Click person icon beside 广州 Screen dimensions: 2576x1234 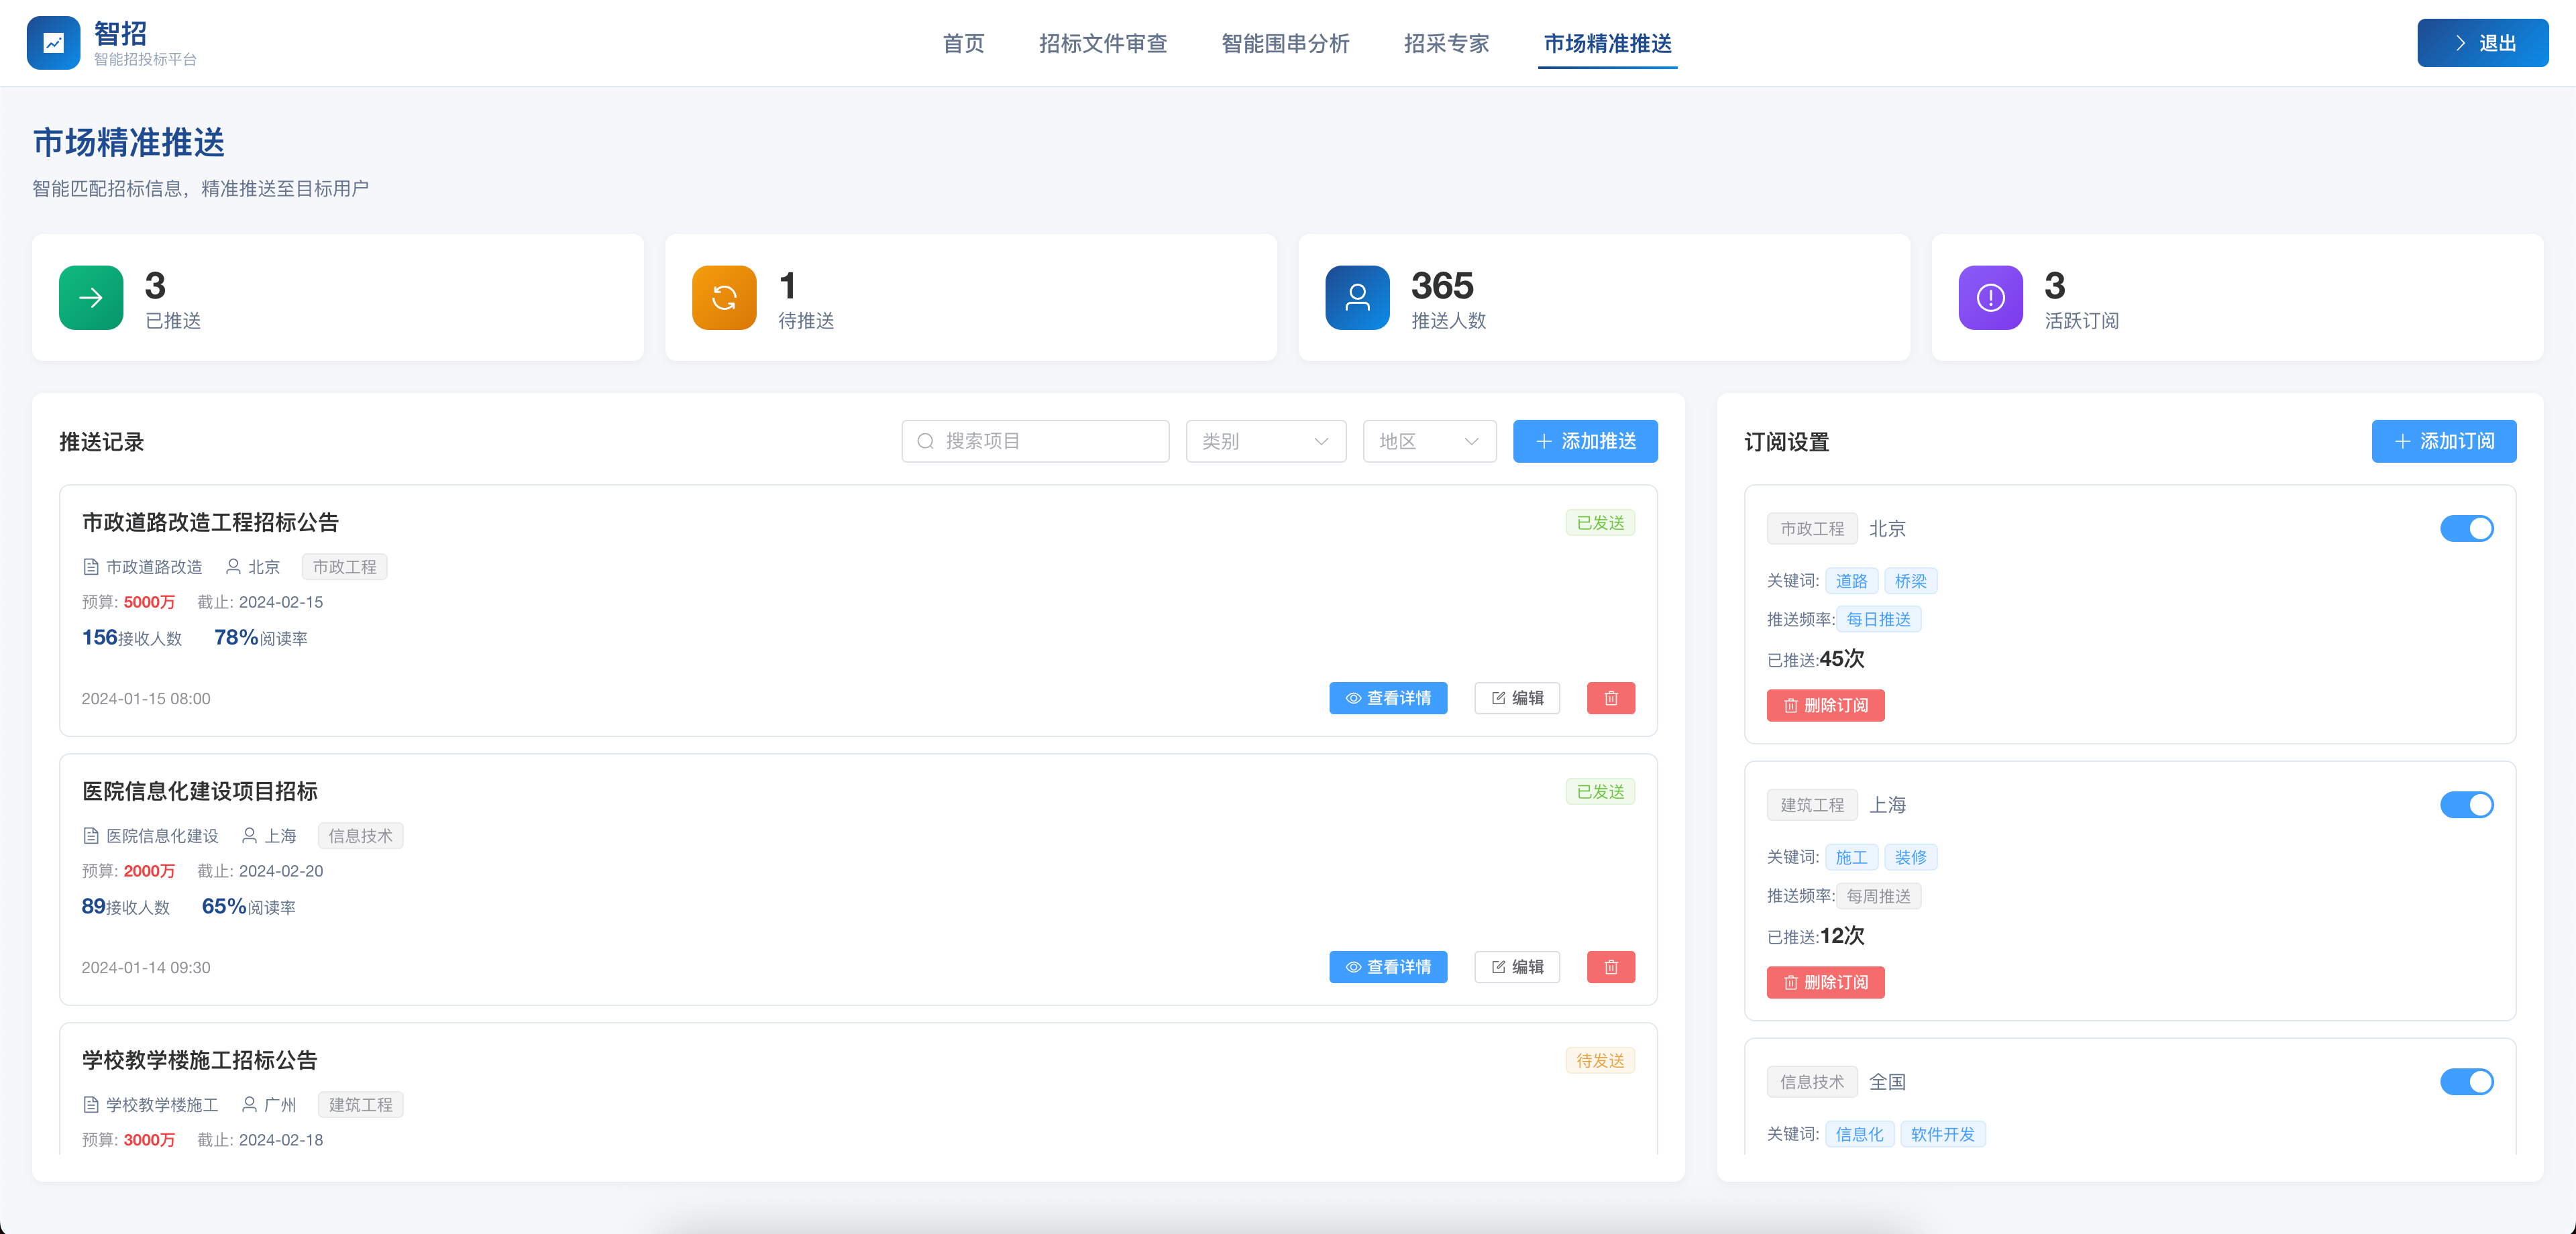coord(249,1105)
